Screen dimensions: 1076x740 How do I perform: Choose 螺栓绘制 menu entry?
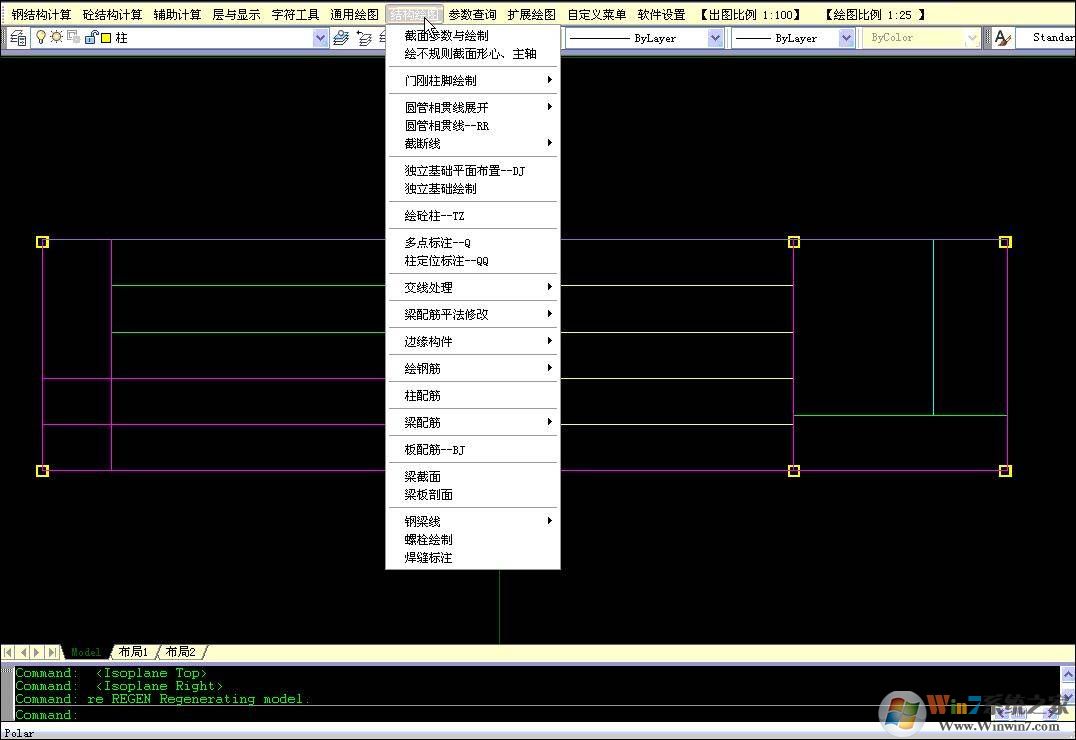coord(428,539)
